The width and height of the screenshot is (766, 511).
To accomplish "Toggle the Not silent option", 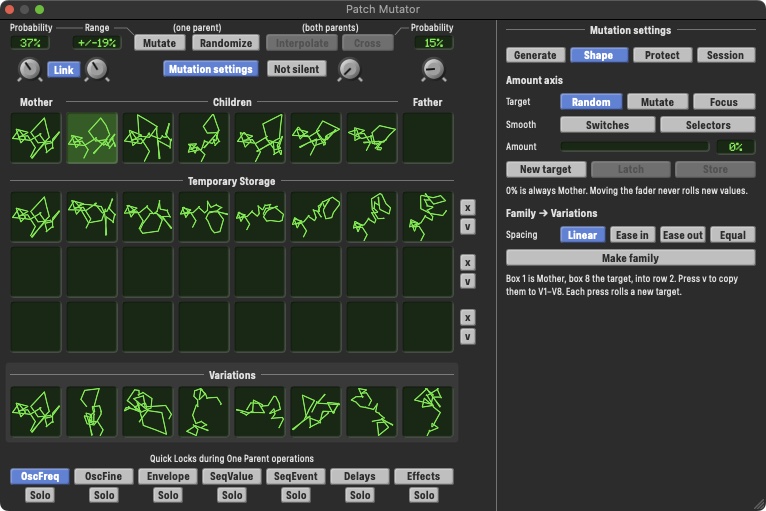I will [297, 69].
